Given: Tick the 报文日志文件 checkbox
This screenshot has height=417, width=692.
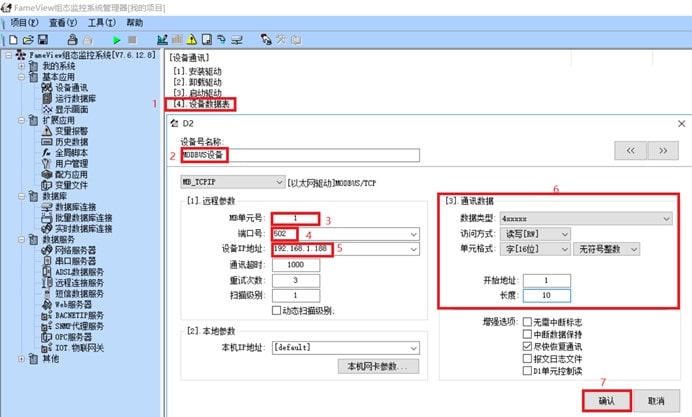Looking at the screenshot, I should pyautogui.click(x=528, y=357).
